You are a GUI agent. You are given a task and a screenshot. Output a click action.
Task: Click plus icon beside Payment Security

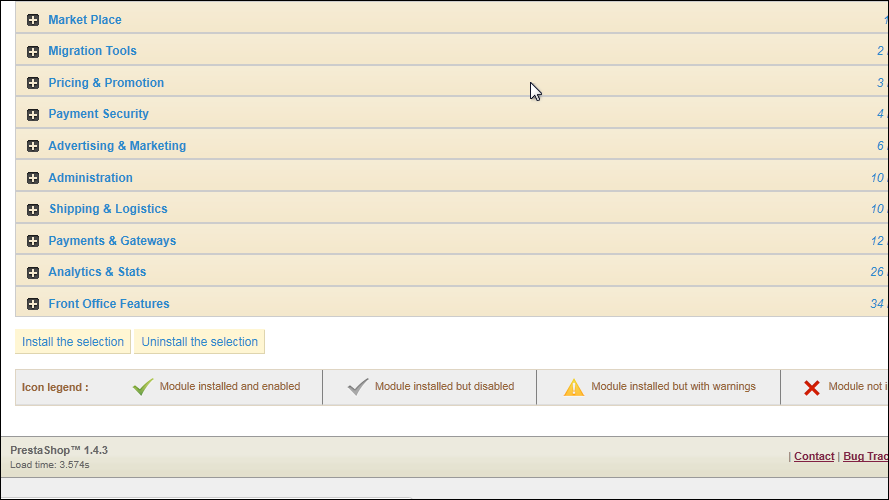tap(33, 114)
